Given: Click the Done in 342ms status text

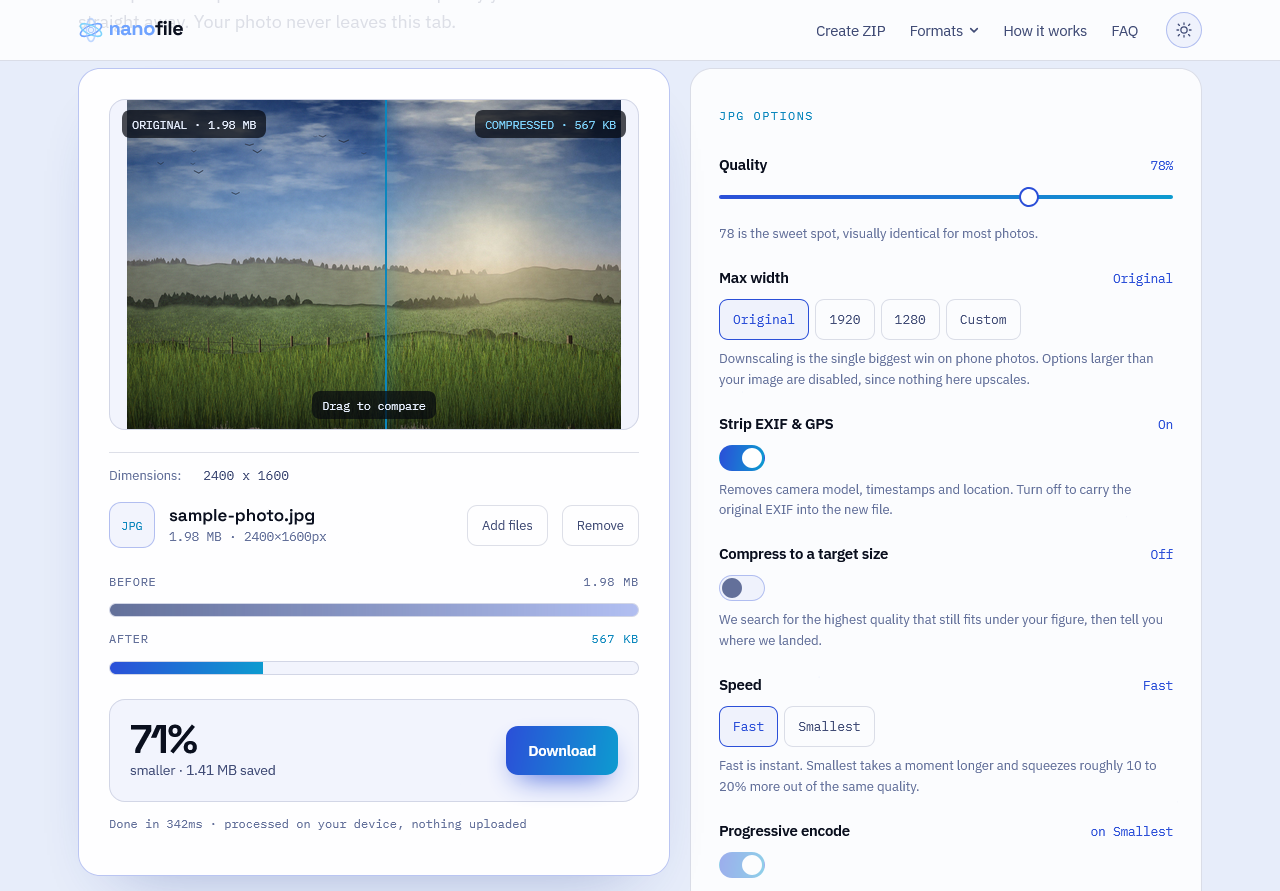Looking at the screenshot, I should 318,824.
